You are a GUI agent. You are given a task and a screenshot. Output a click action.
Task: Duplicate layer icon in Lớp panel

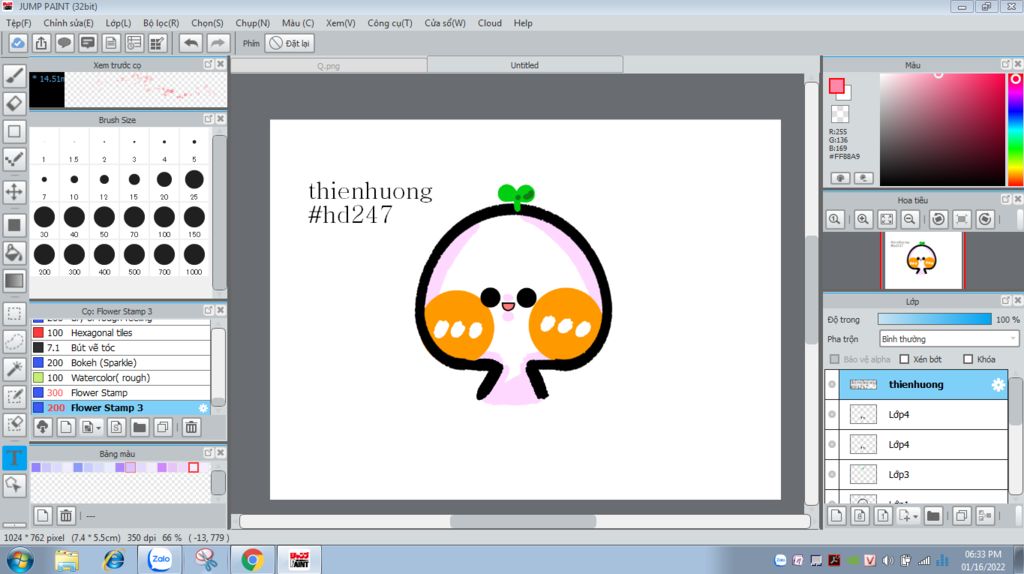(961, 516)
